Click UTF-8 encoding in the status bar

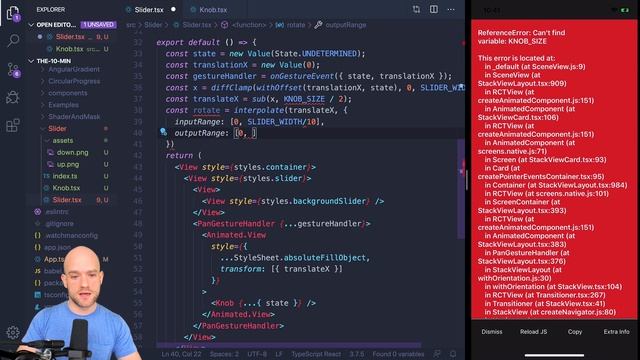point(257,354)
